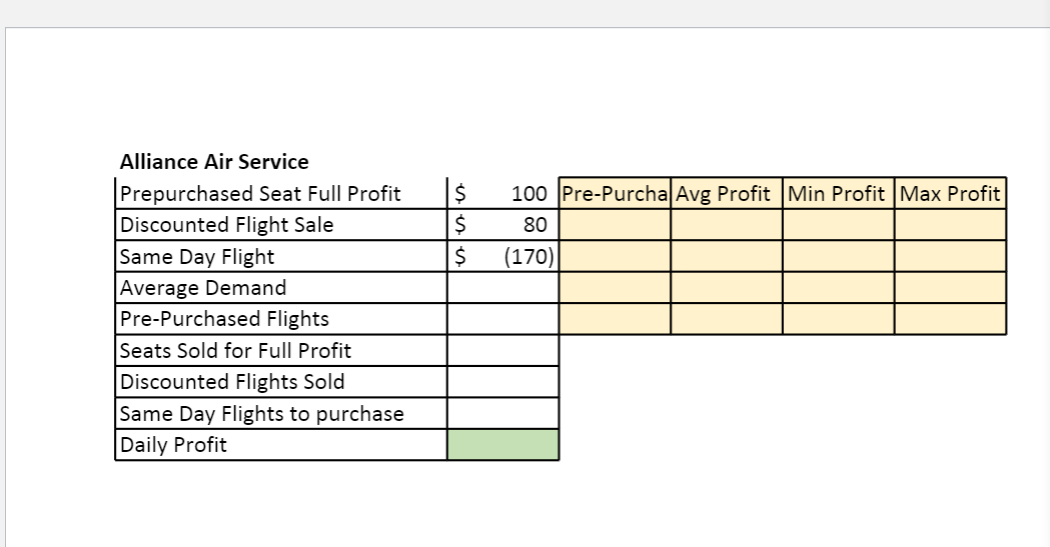Screen dimensions: 1050x547
Task: Click the Avg Profit column header
Action: (726, 193)
